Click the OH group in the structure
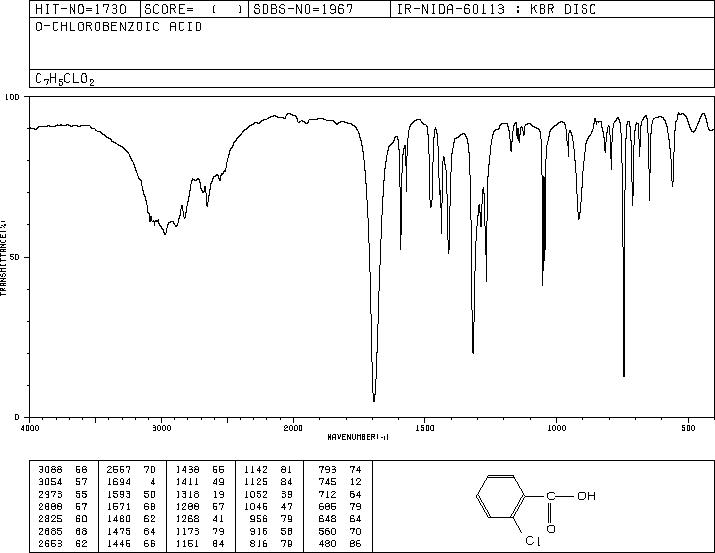This screenshot has width=715, height=553. (x=586, y=496)
